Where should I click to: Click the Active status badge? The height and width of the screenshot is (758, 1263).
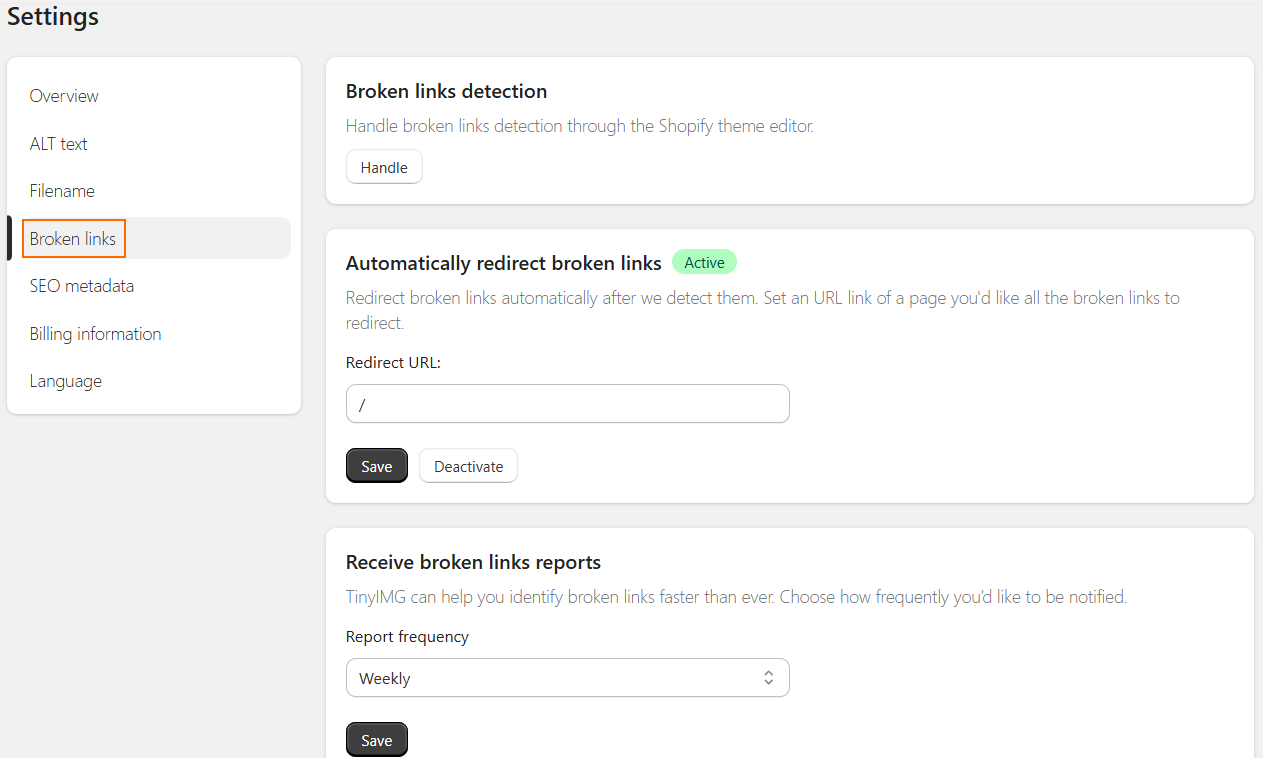(x=704, y=261)
